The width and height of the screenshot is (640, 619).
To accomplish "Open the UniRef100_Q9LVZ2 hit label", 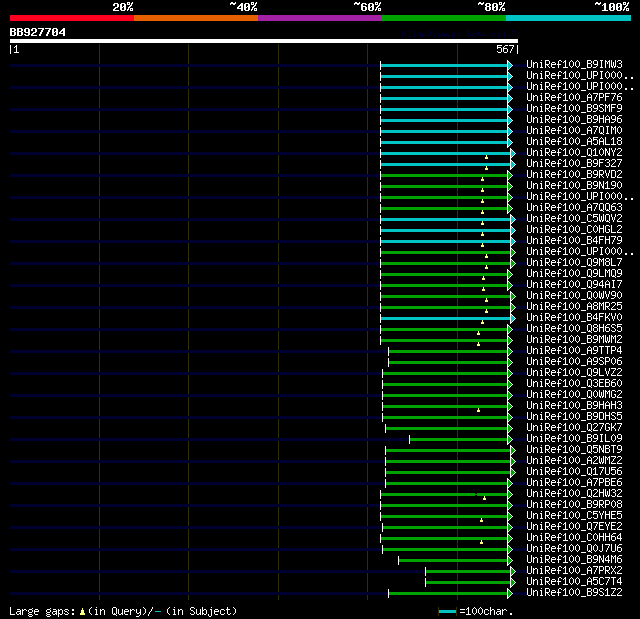I will 574,373.
